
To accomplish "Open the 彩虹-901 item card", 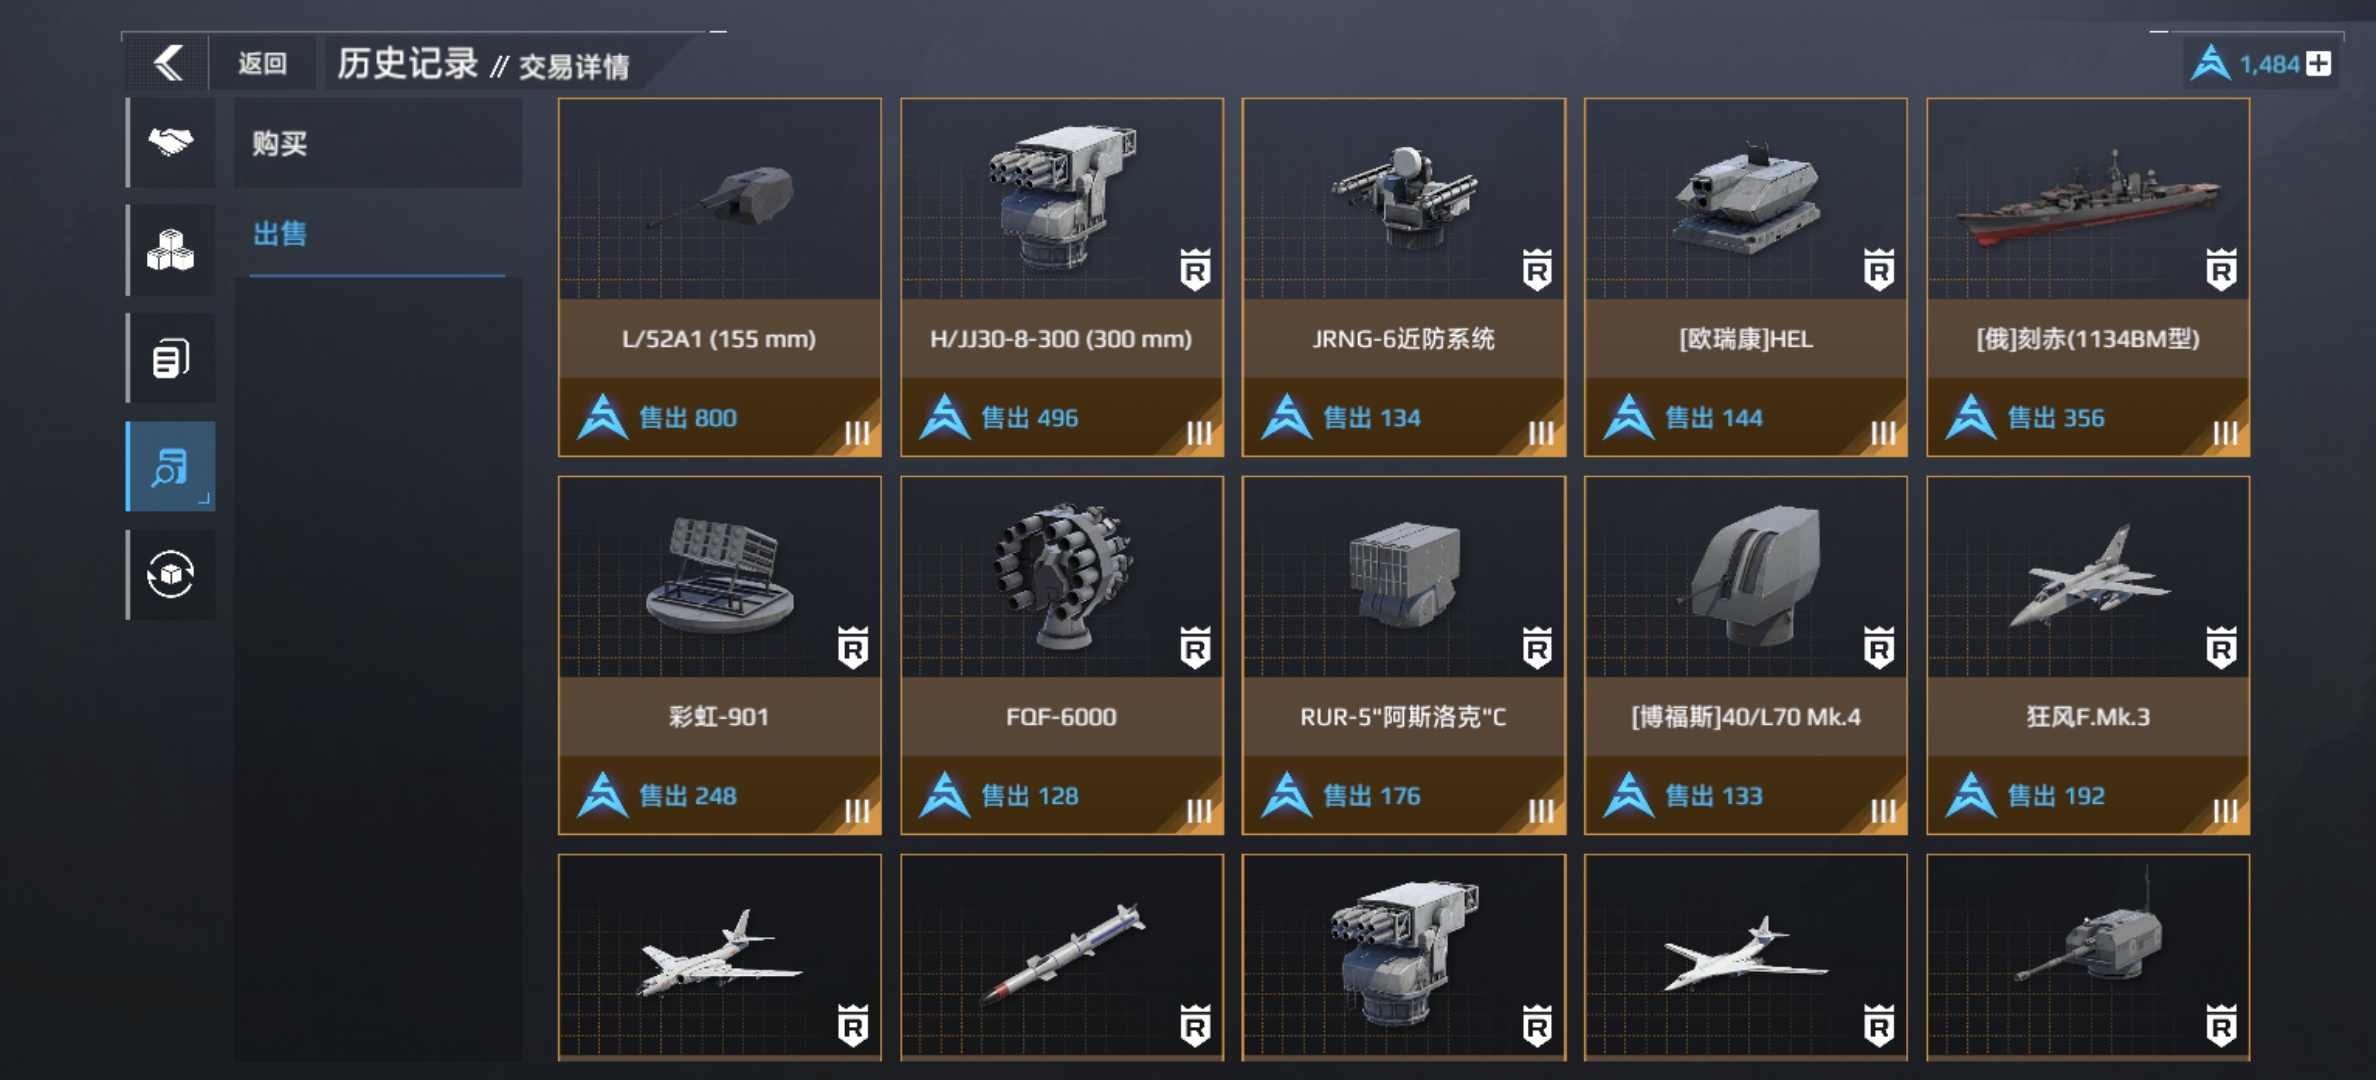I will 720,655.
